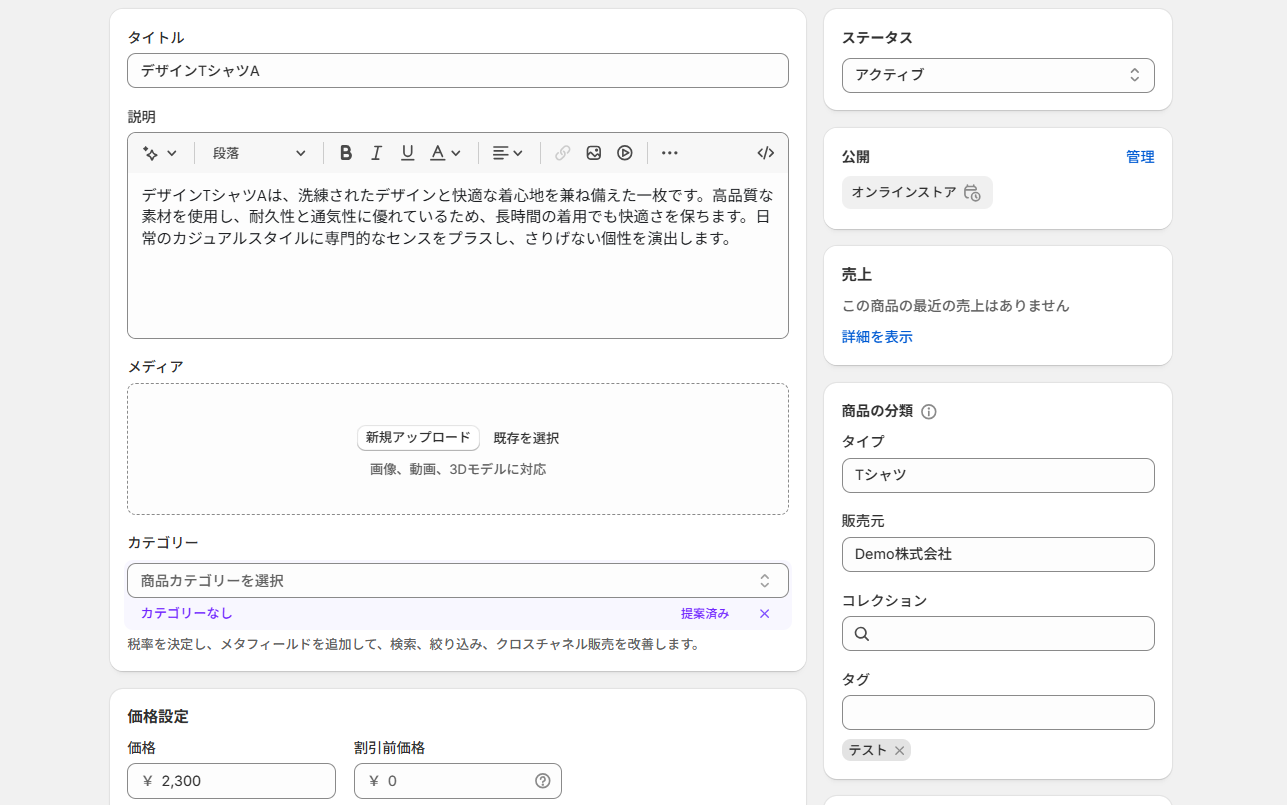Apply underline formatting in description toolbar
This screenshot has height=805, width=1287.
tap(407, 153)
